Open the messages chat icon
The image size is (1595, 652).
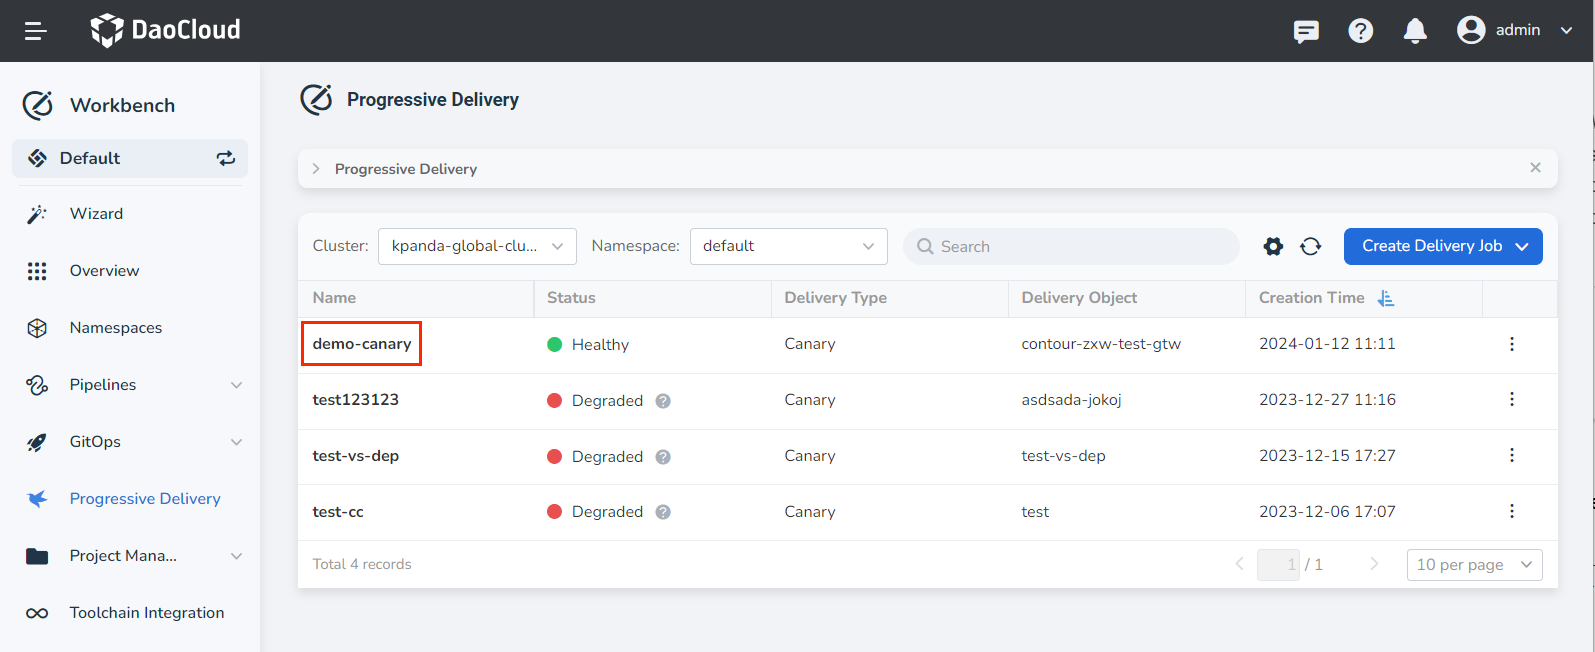click(x=1306, y=32)
